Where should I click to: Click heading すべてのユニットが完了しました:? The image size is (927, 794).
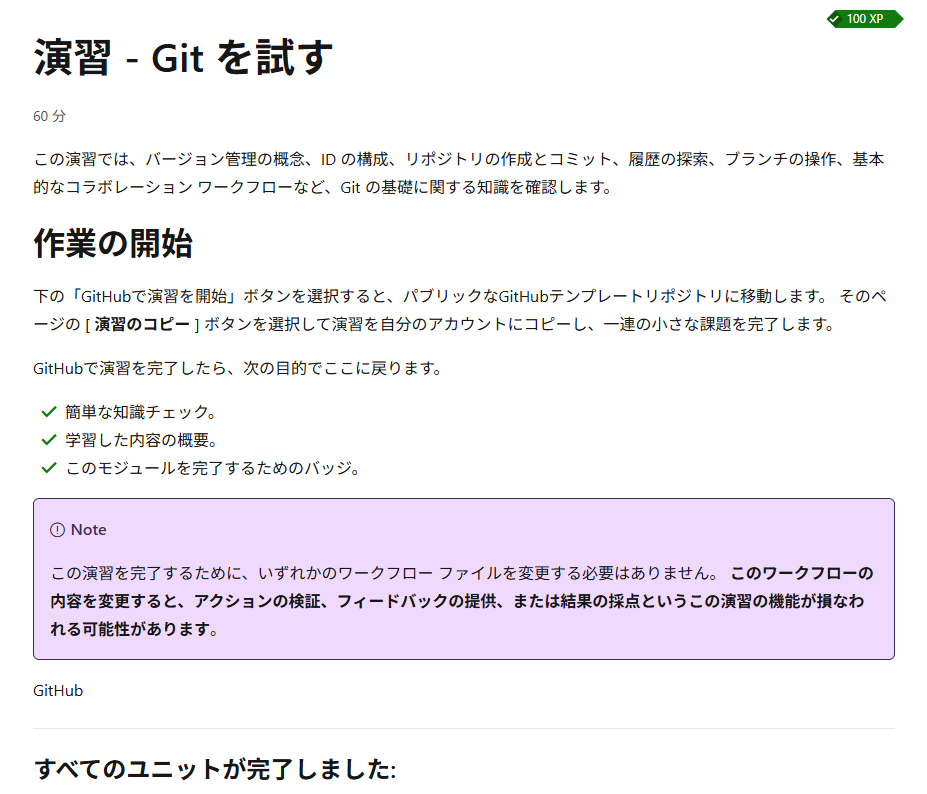point(215,769)
